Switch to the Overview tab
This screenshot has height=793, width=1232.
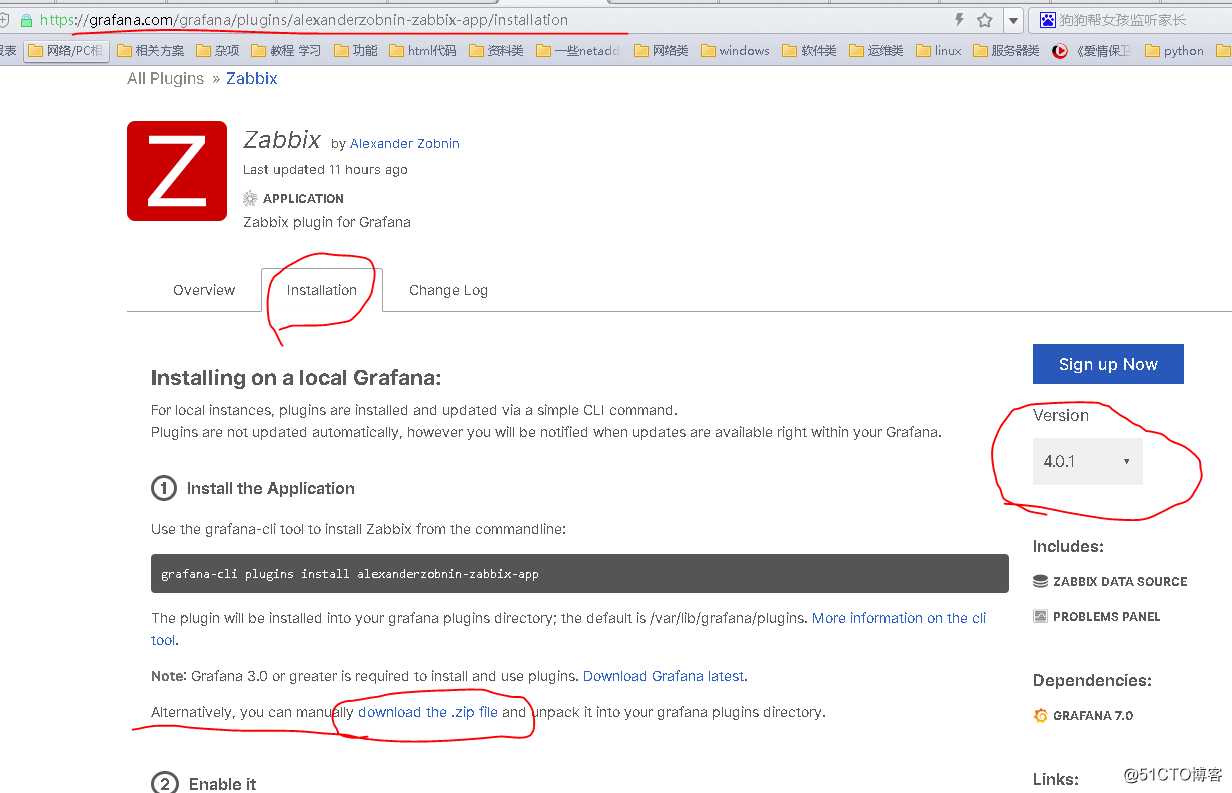click(204, 290)
